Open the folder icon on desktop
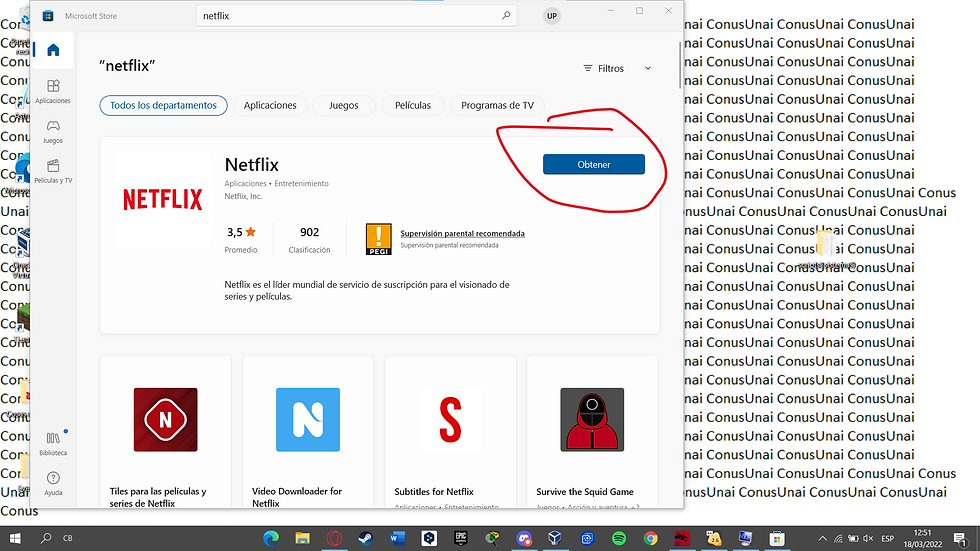The image size is (980, 551). 825,244
